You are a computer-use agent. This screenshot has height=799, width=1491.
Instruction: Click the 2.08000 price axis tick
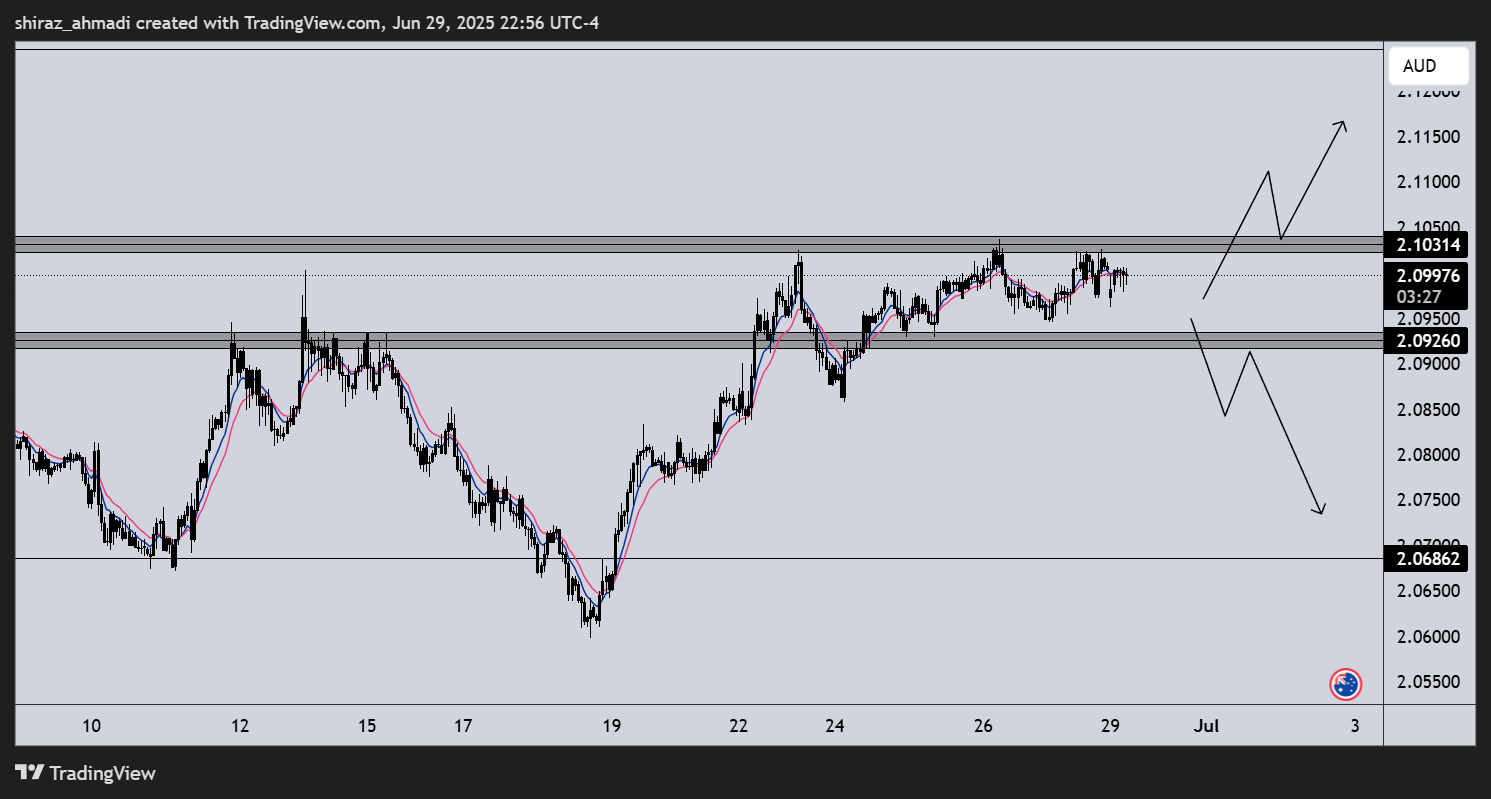tap(1430, 455)
